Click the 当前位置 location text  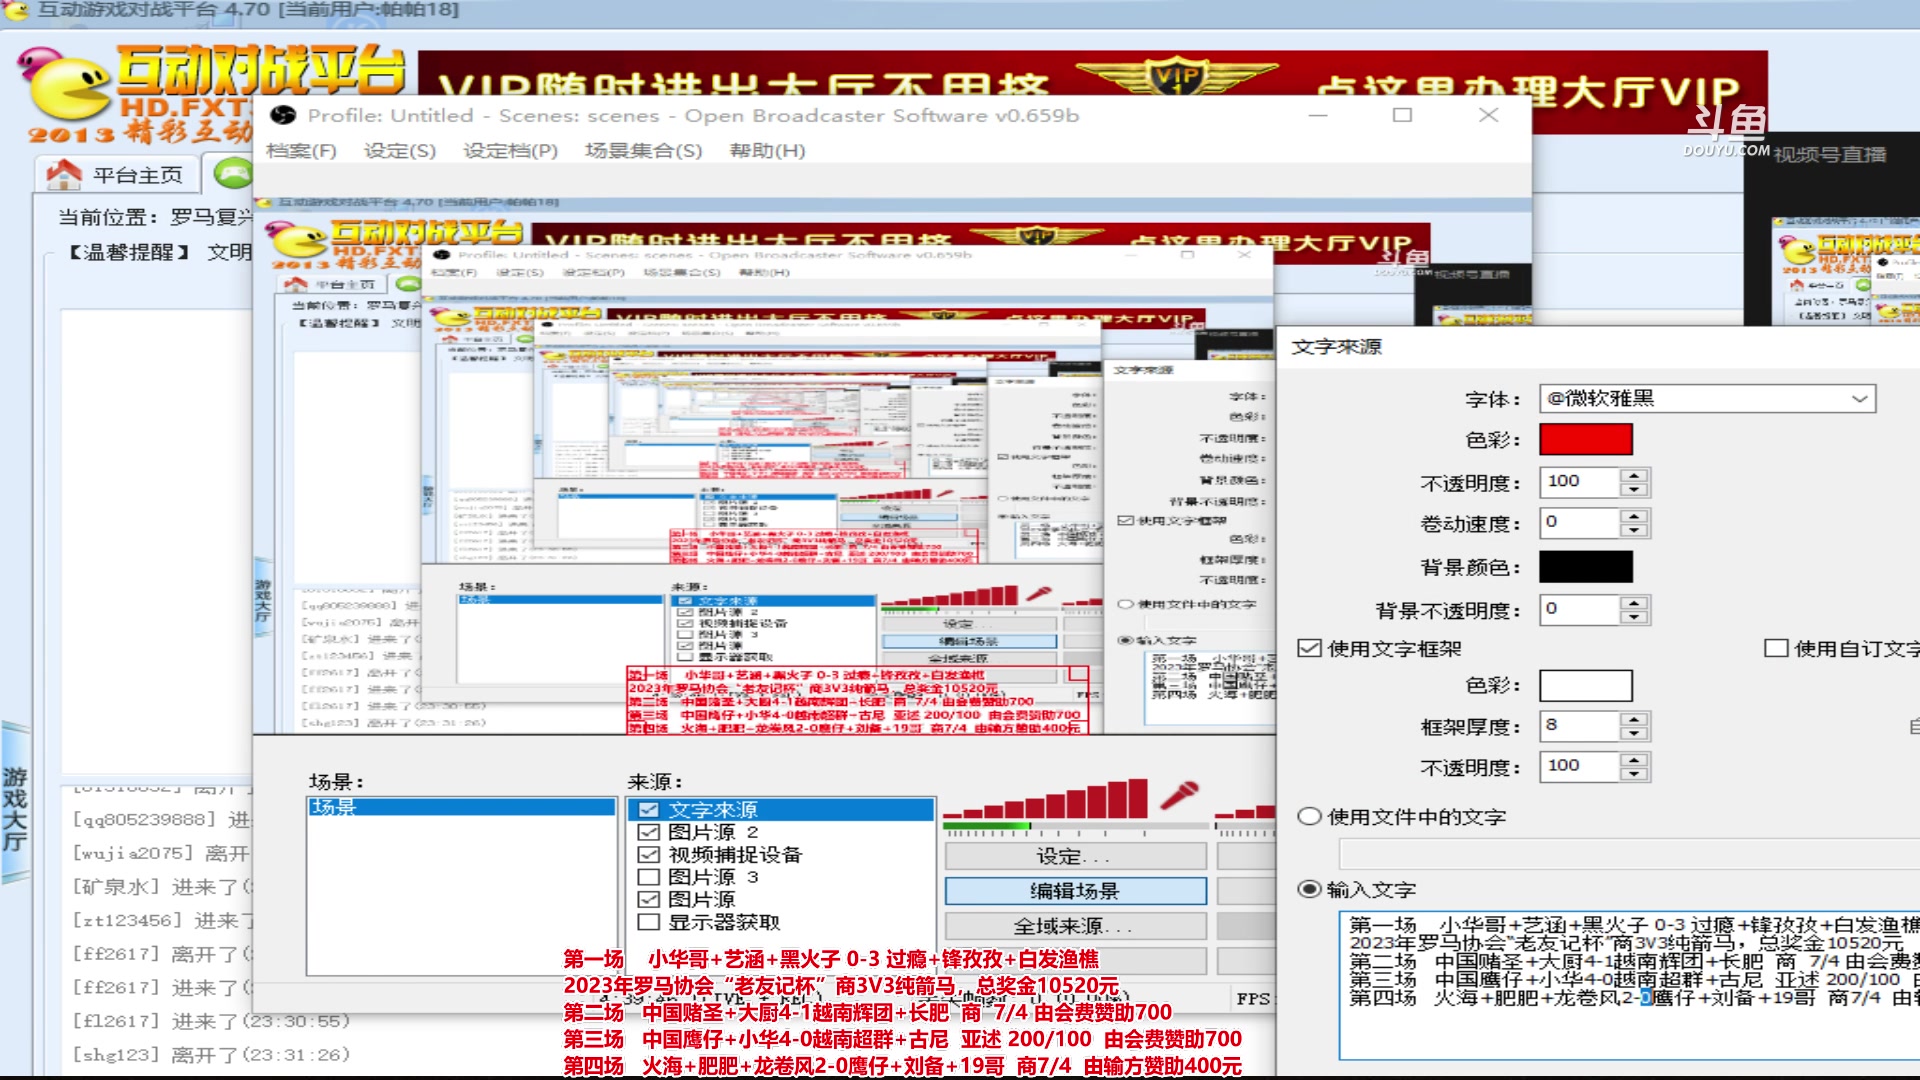155,217
